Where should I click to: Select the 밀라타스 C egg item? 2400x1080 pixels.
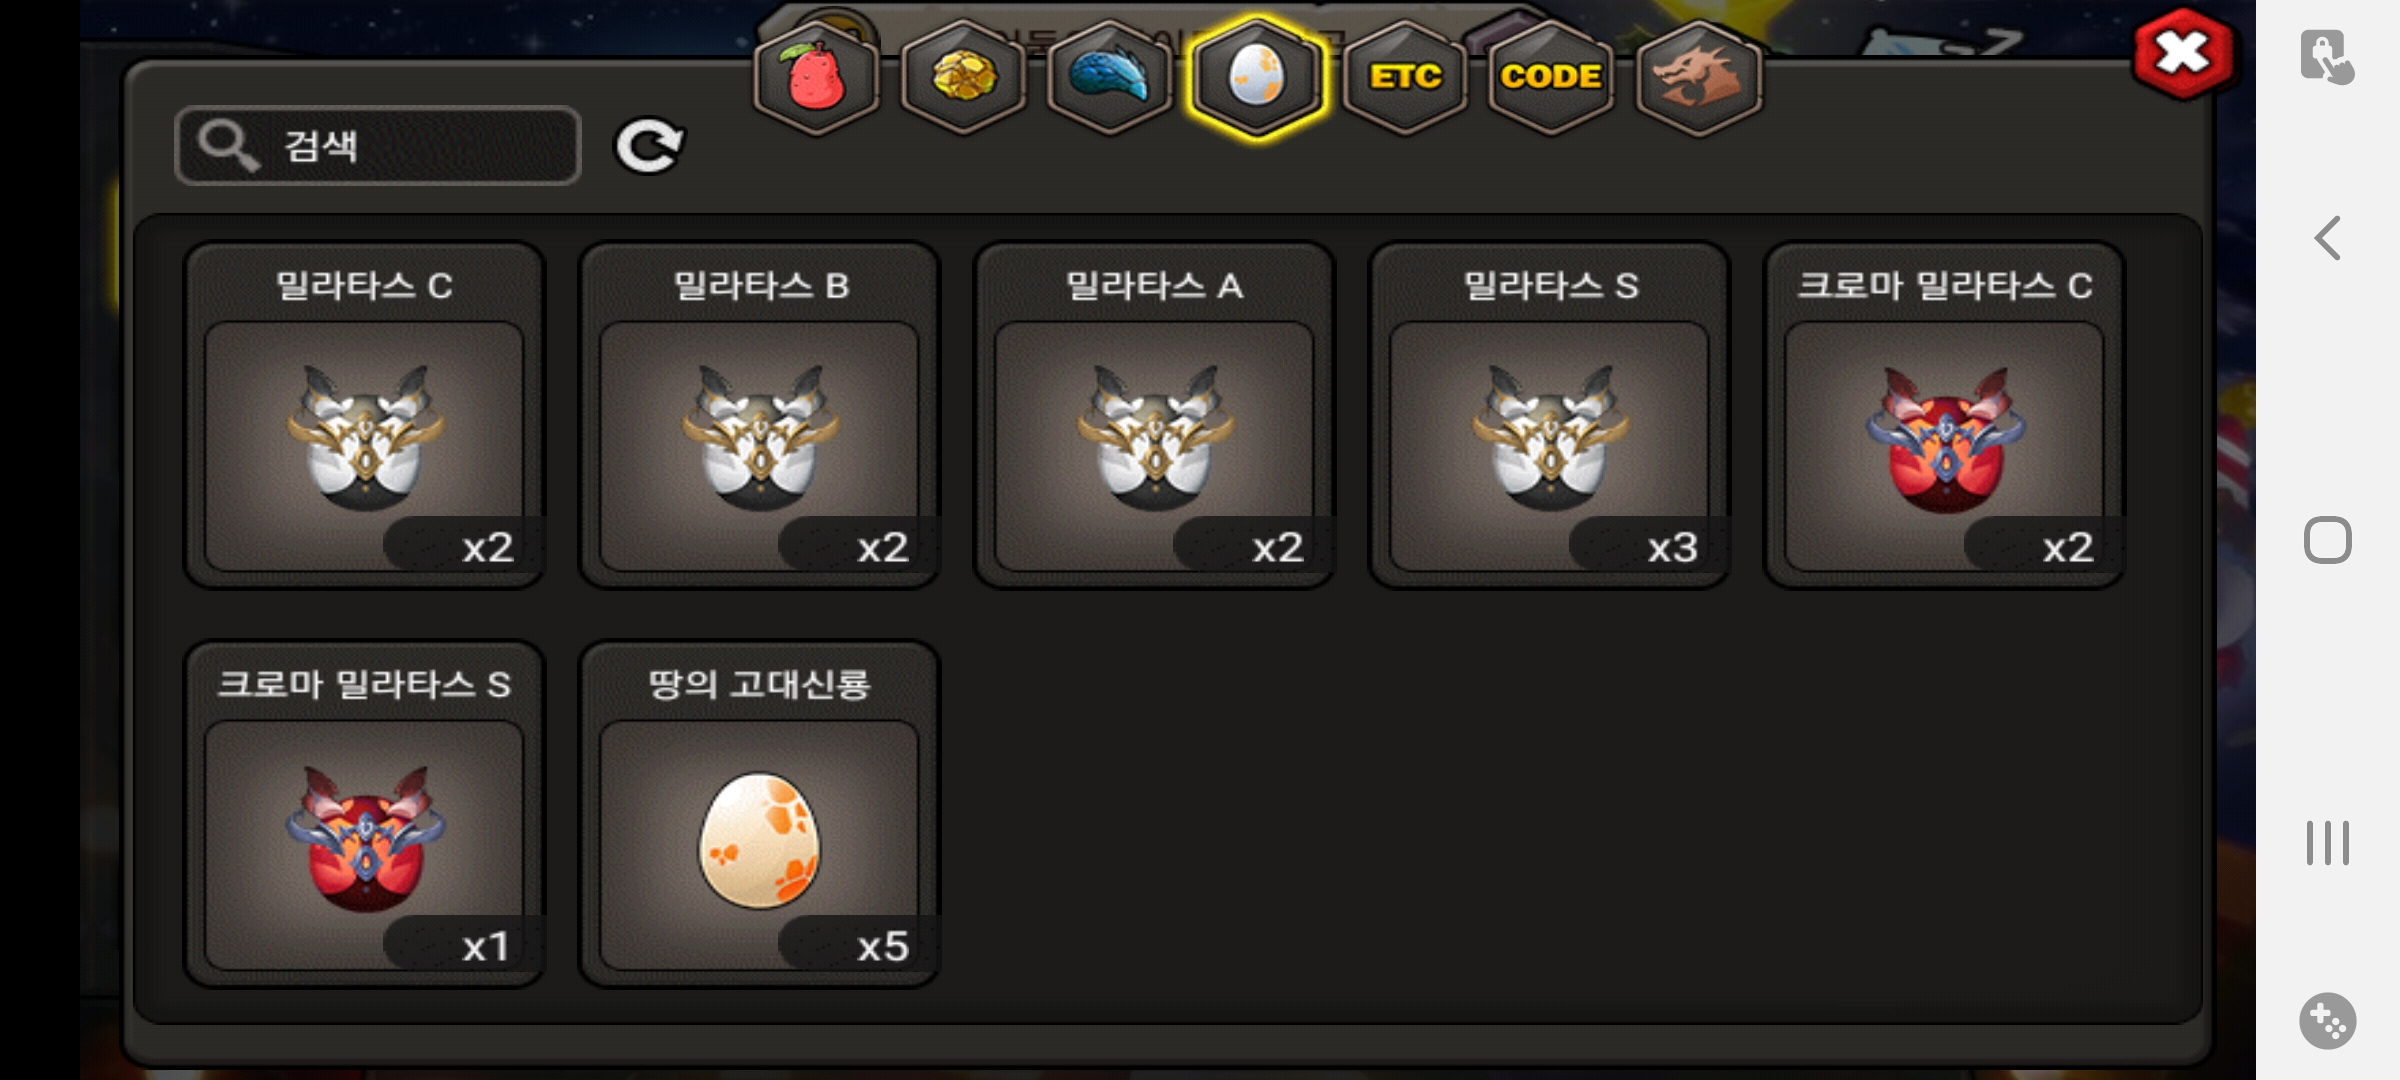(364, 416)
